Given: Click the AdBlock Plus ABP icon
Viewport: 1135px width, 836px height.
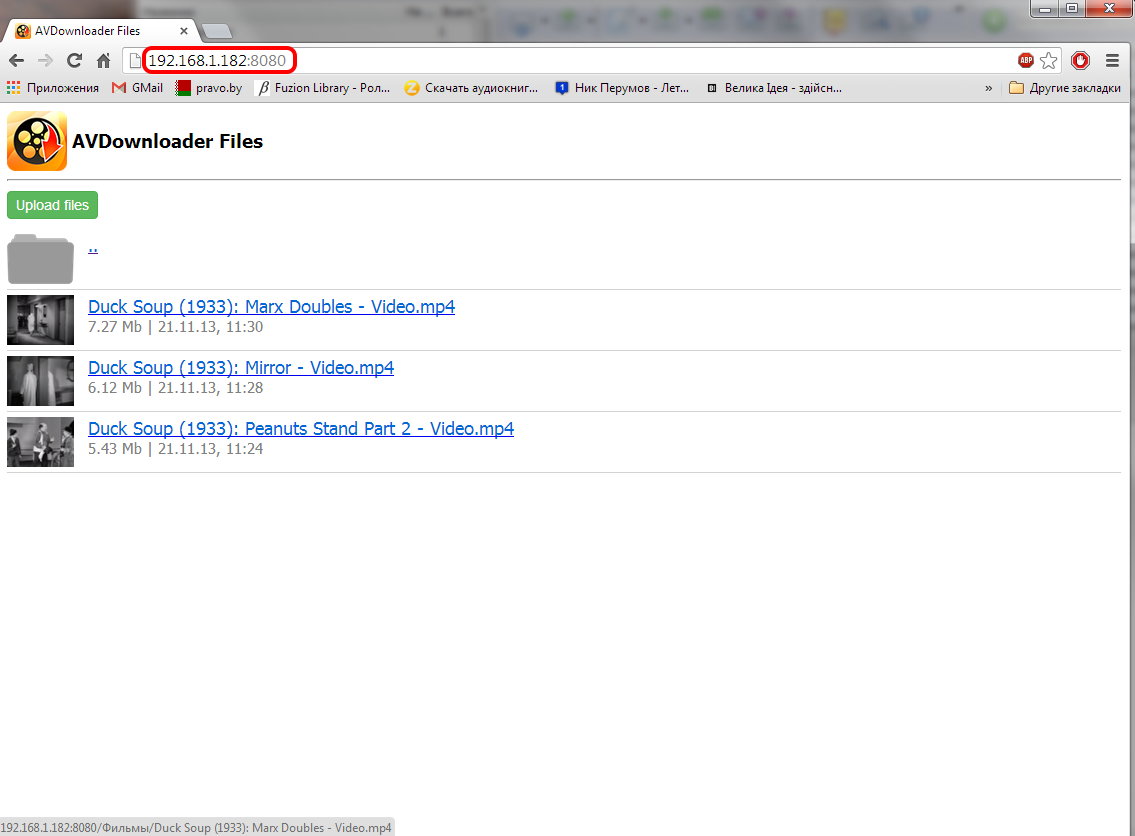Looking at the screenshot, I should click(x=1026, y=61).
